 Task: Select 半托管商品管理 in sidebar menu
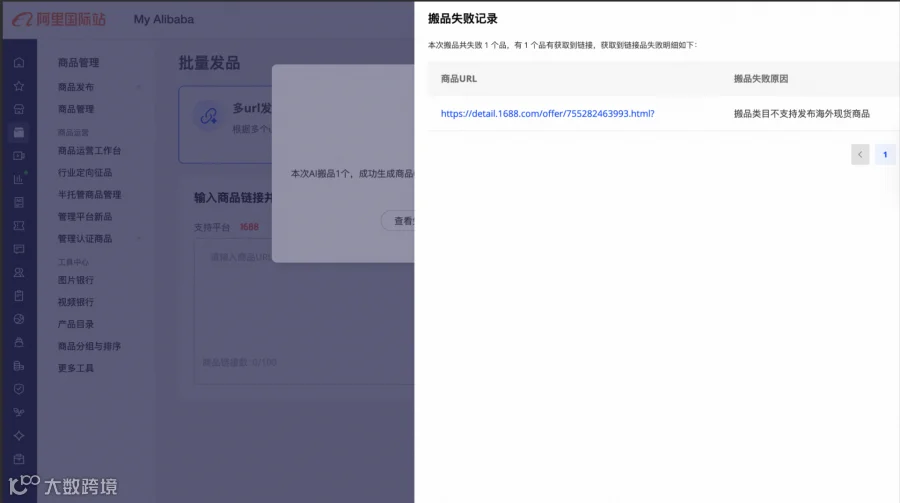tap(89, 195)
